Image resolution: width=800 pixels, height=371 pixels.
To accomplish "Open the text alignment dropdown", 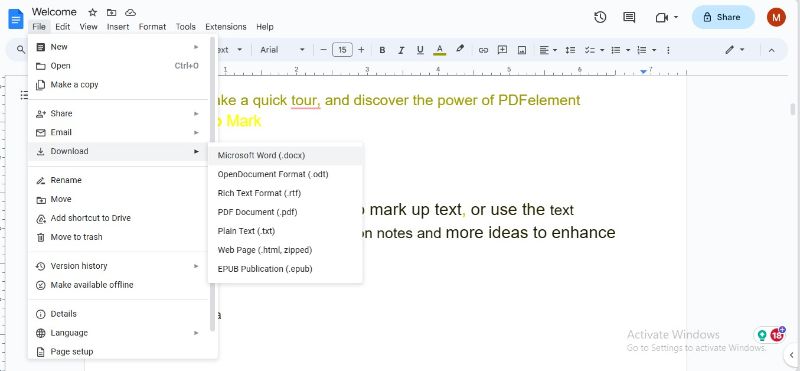I will pos(548,50).
